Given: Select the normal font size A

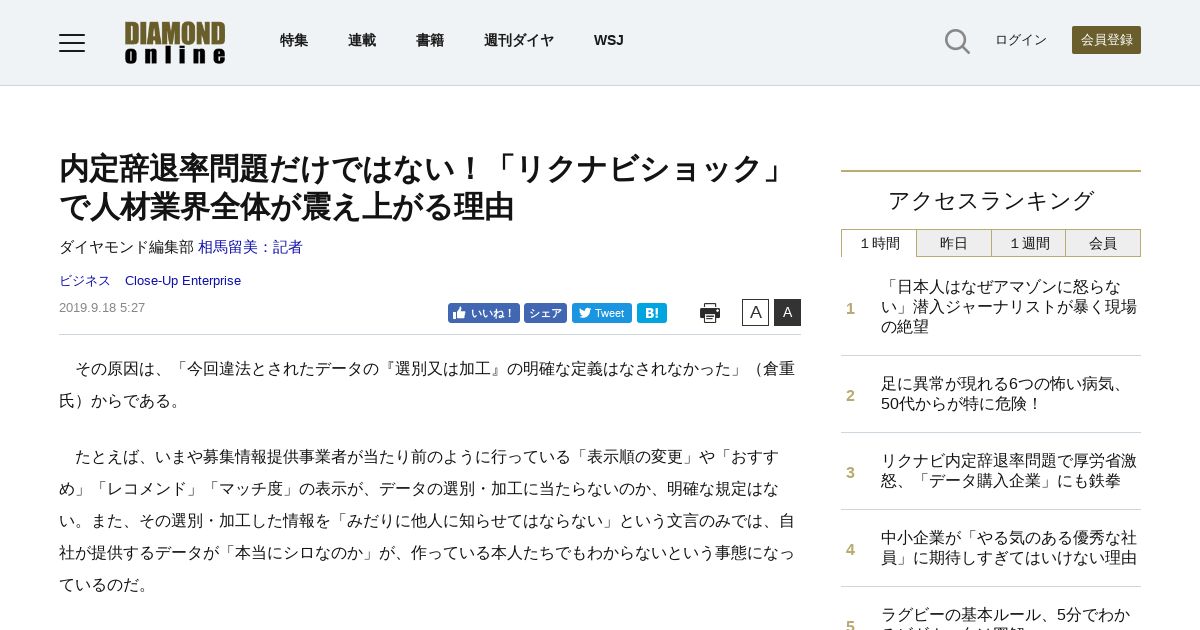Looking at the screenshot, I should pos(755,312).
